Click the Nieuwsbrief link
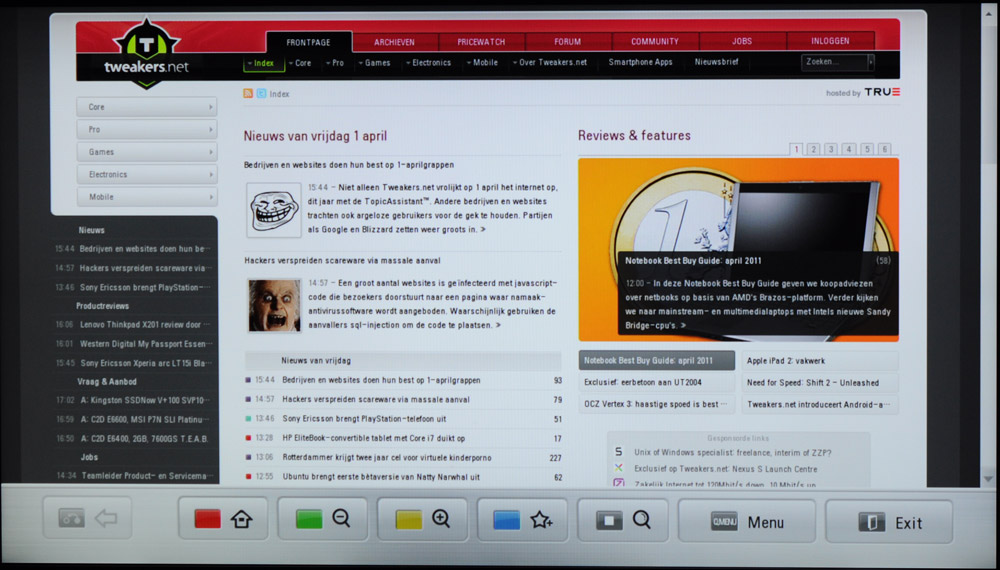The height and width of the screenshot is (570, 1000). point(716,62)
